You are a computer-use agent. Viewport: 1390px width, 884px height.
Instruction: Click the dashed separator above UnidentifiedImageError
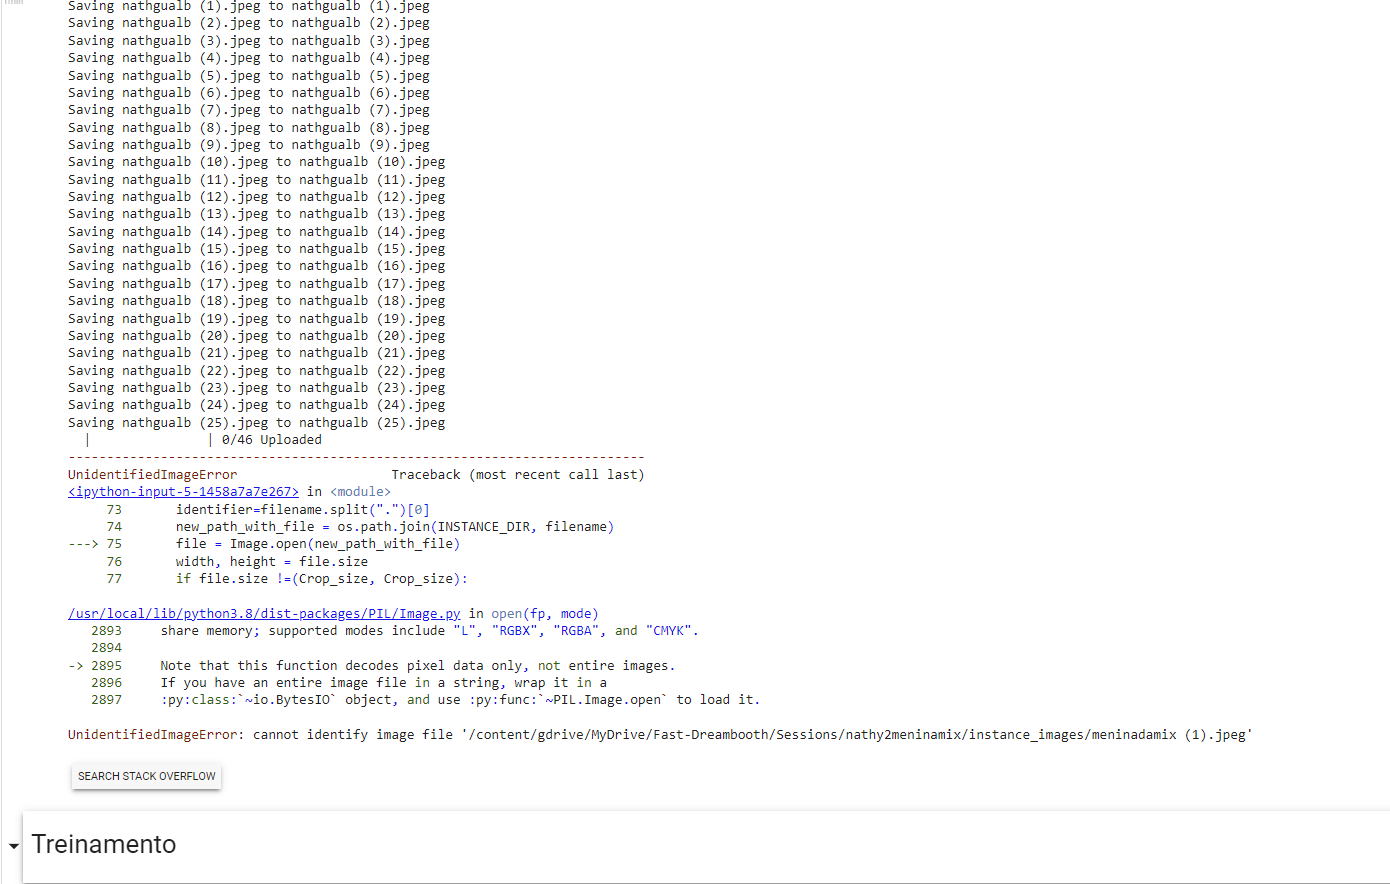(x=356, y=457)
